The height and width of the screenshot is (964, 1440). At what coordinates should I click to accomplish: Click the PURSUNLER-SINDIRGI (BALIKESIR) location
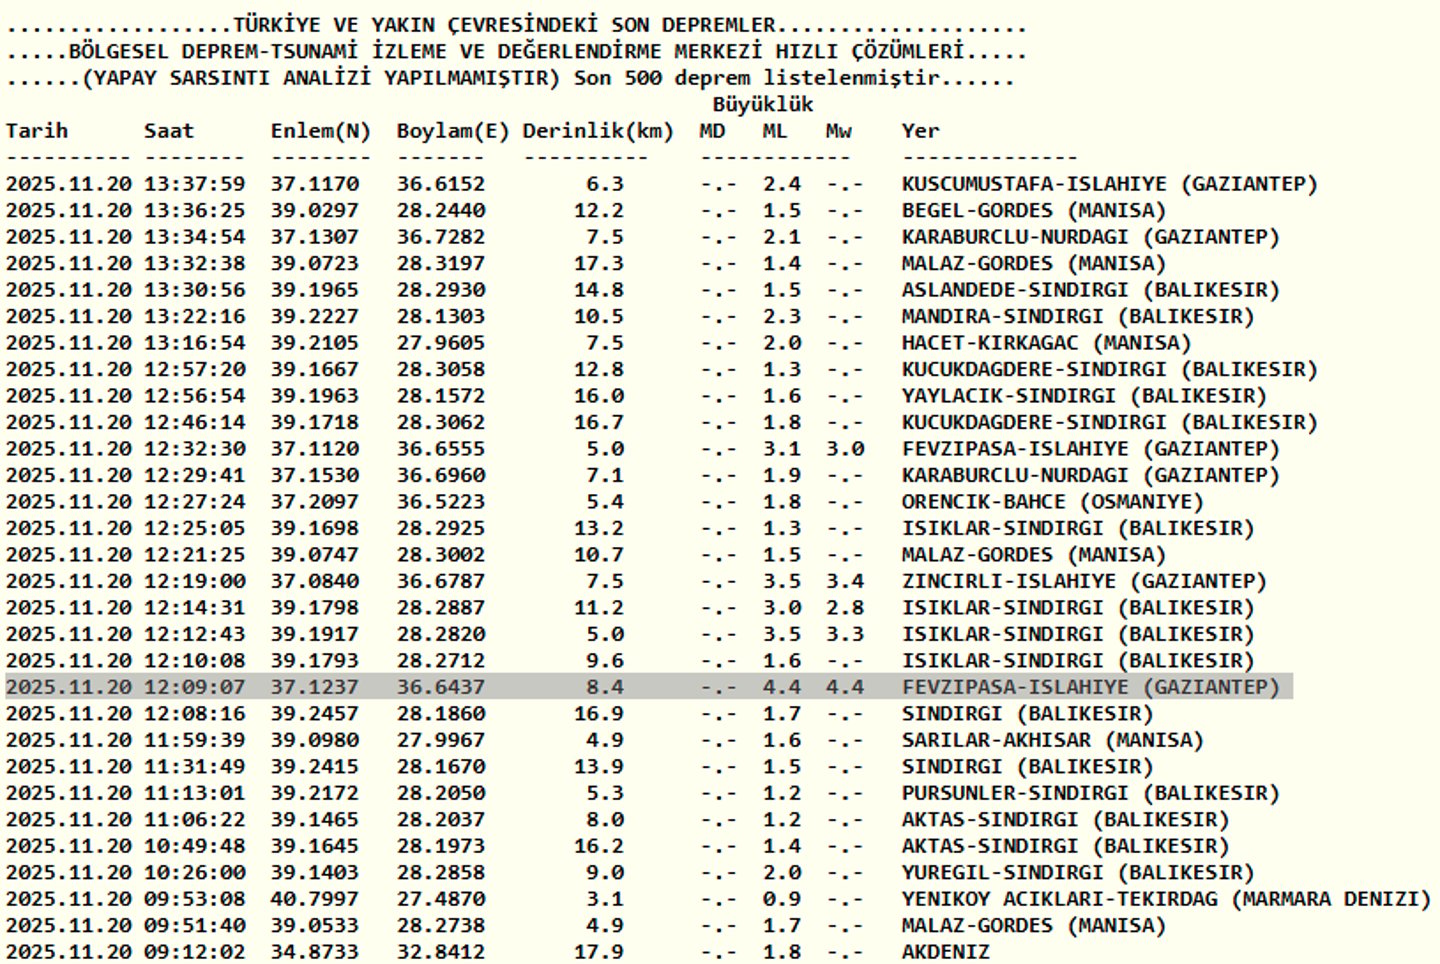(1090, 793)
